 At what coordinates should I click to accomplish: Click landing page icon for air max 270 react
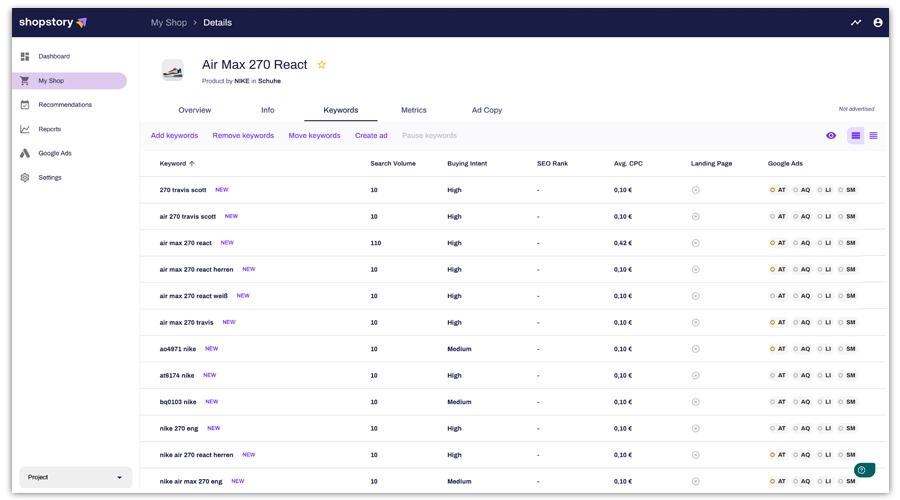pyautogui.click(x=696, y=243)
